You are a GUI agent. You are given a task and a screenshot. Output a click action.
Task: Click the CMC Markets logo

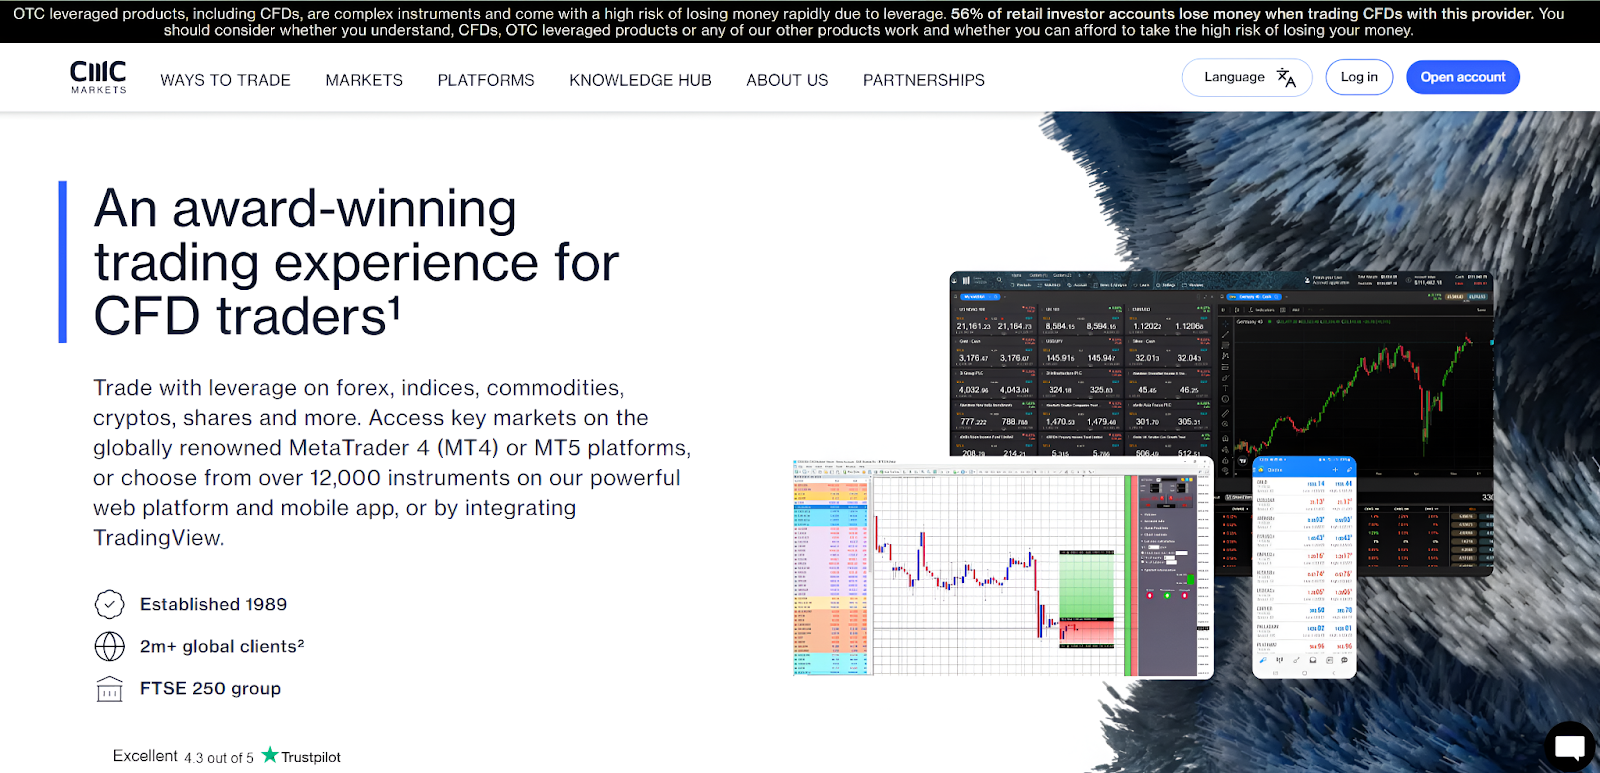point(98,77)
